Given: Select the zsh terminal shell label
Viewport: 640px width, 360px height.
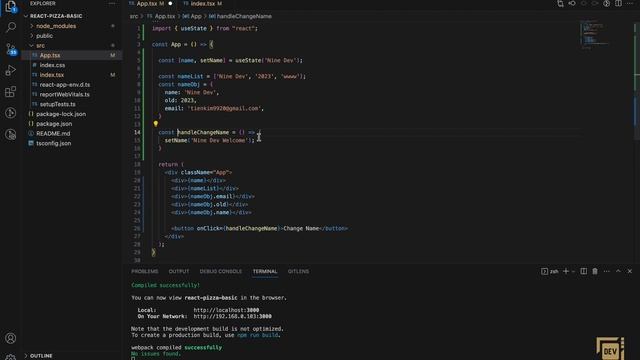Looking at the screenshot, I should pos(550,271).
